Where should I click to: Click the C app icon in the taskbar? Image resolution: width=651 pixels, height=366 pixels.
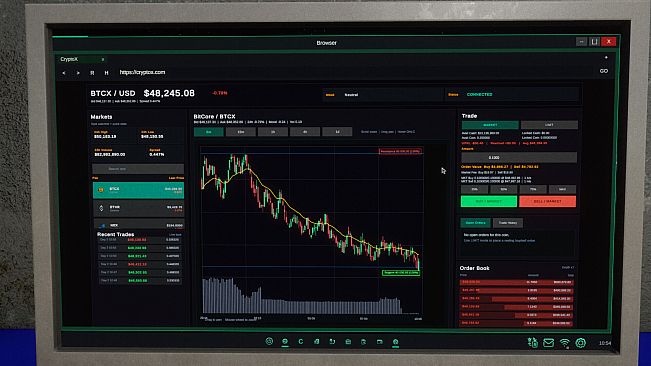pos(301,342)
